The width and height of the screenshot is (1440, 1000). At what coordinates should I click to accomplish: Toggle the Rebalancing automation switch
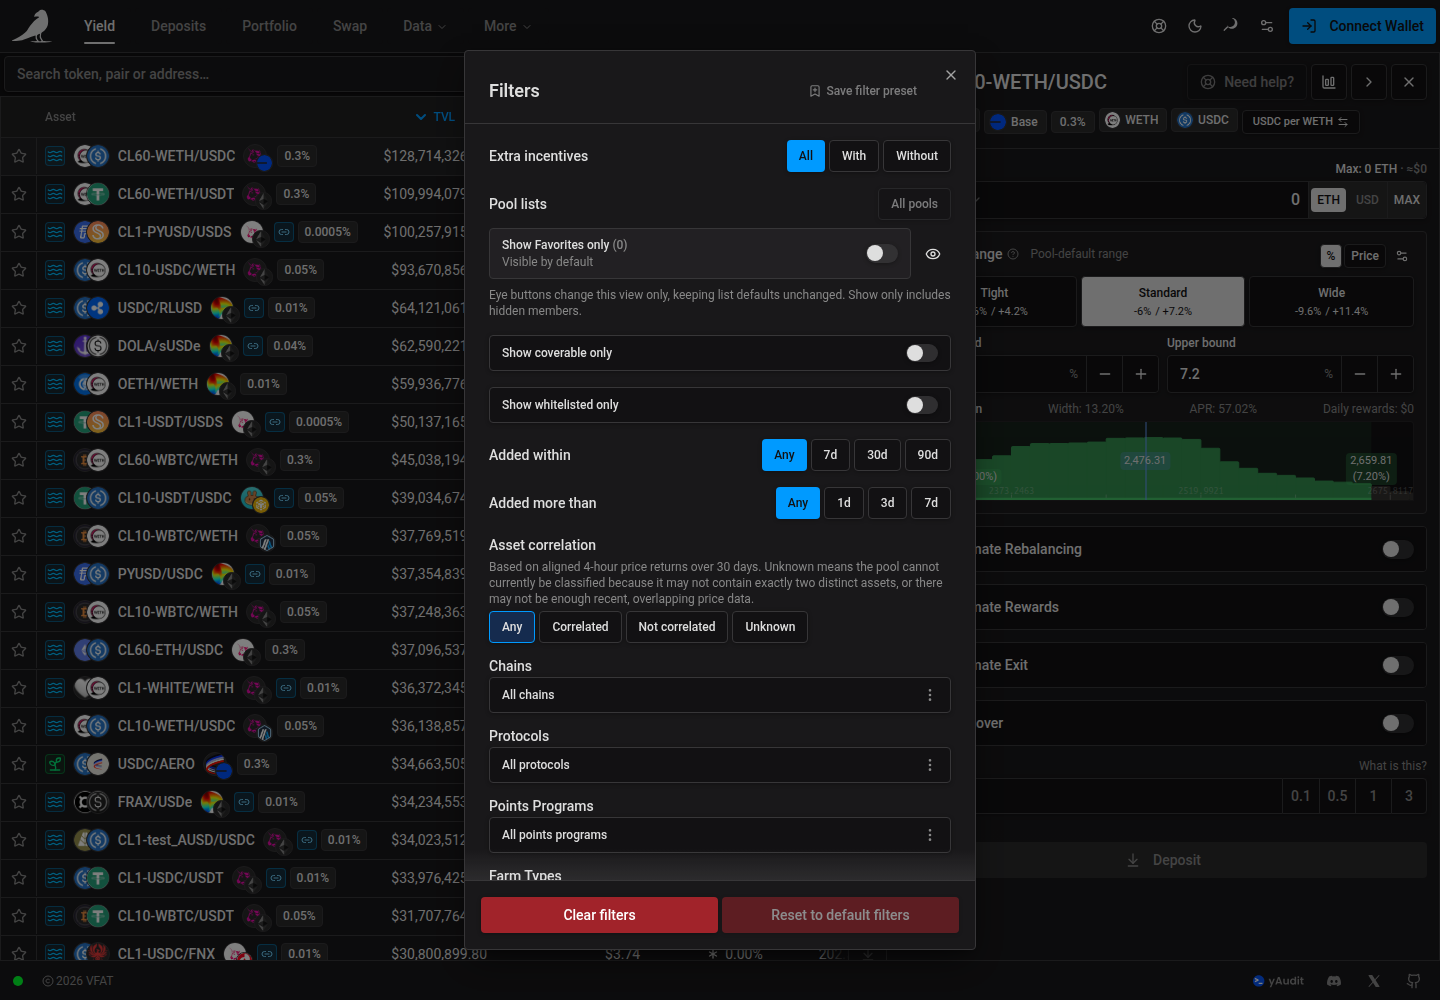1397,549
